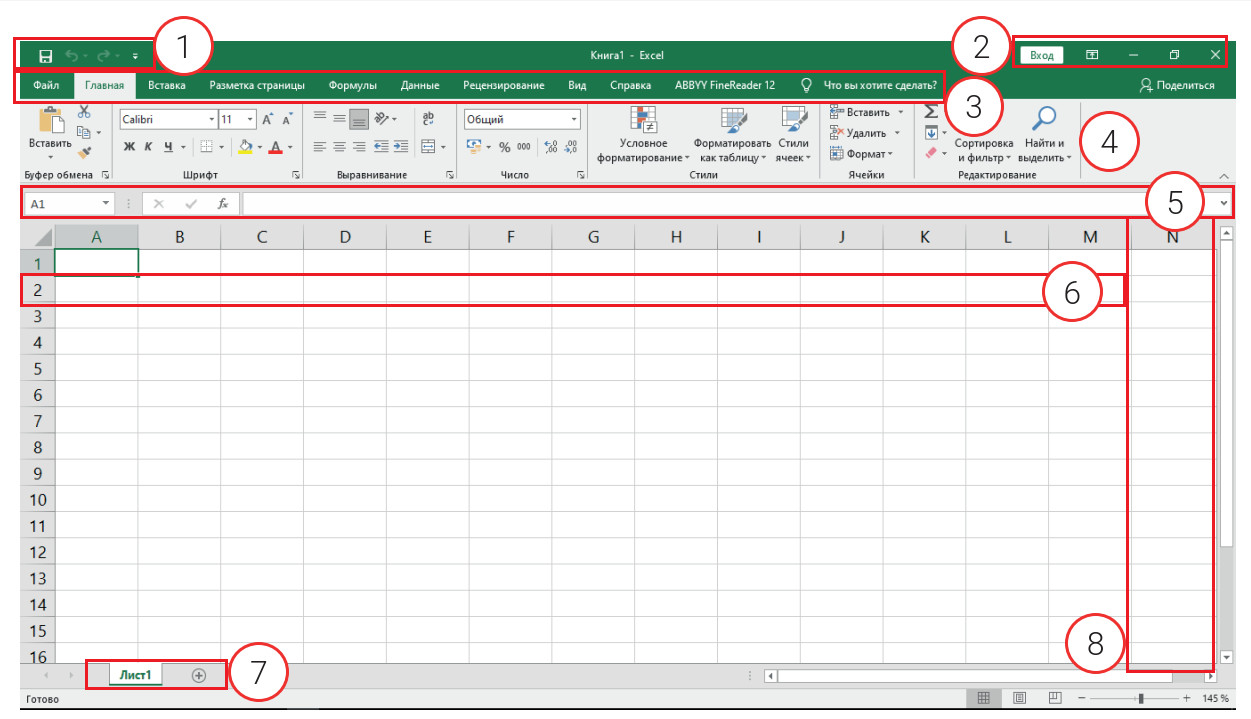This screenshot has height=719, width=1251.
Task: Align cell text to the right
Action: click(x=360, y=147)
